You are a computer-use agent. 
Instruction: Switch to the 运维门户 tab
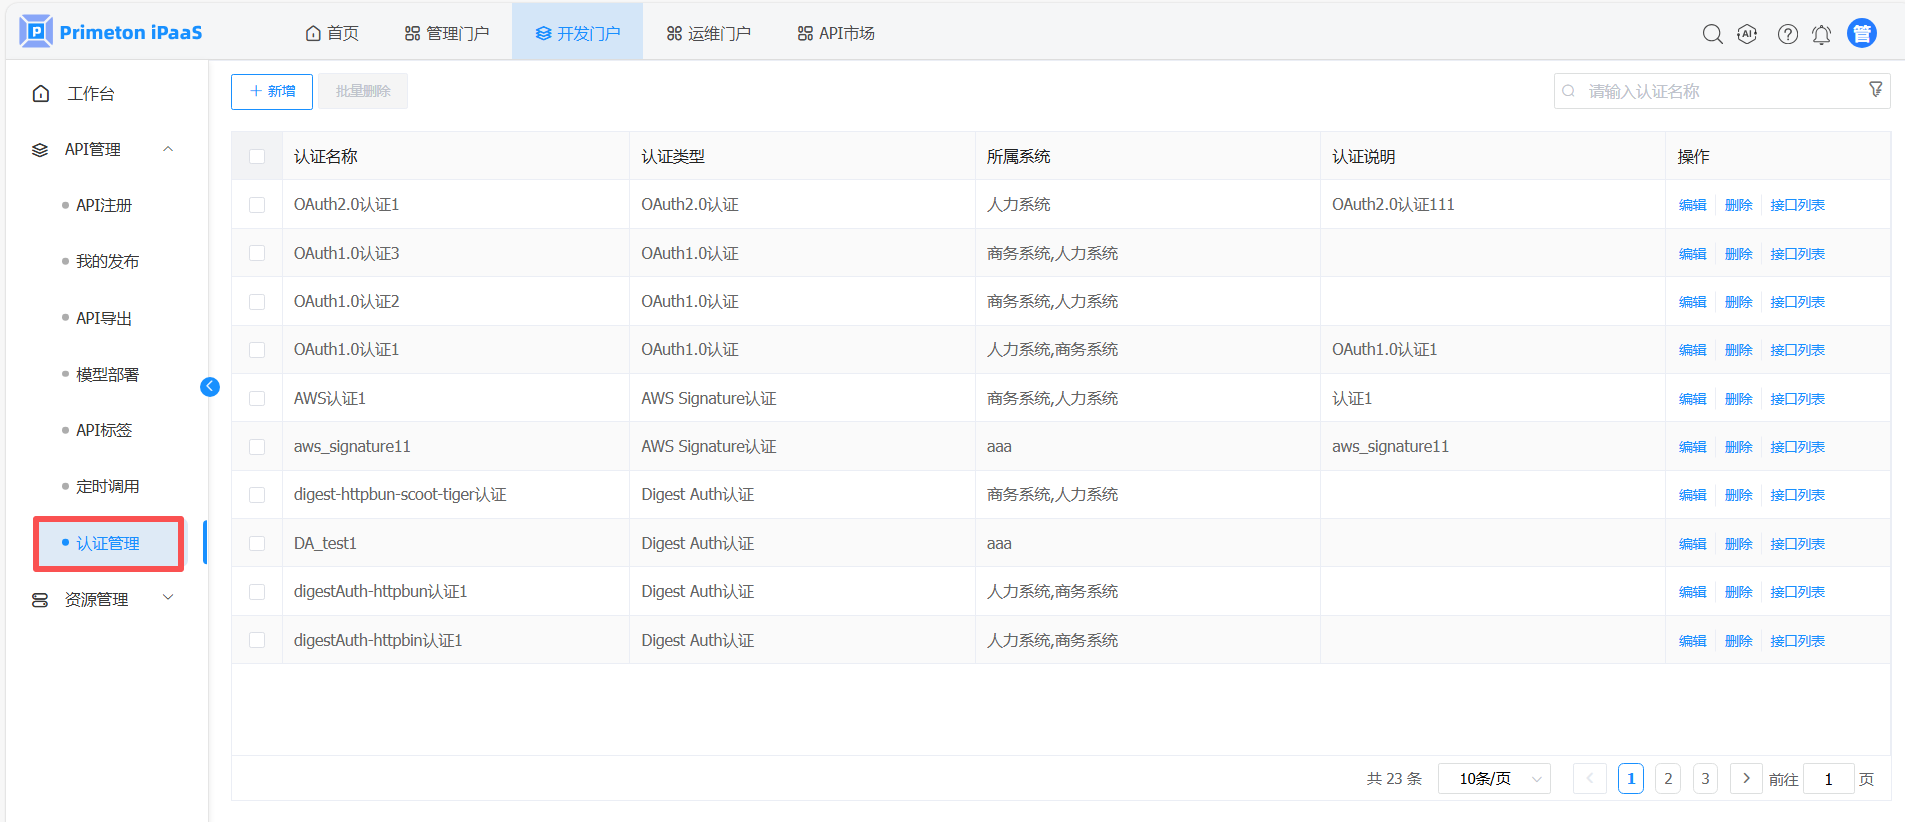pos(708,33)
